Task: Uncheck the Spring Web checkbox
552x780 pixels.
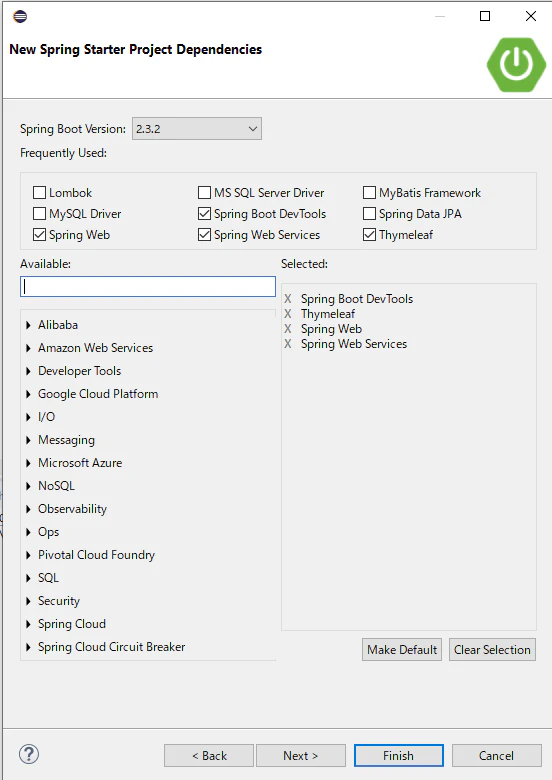Action: [x=39, y=234]
